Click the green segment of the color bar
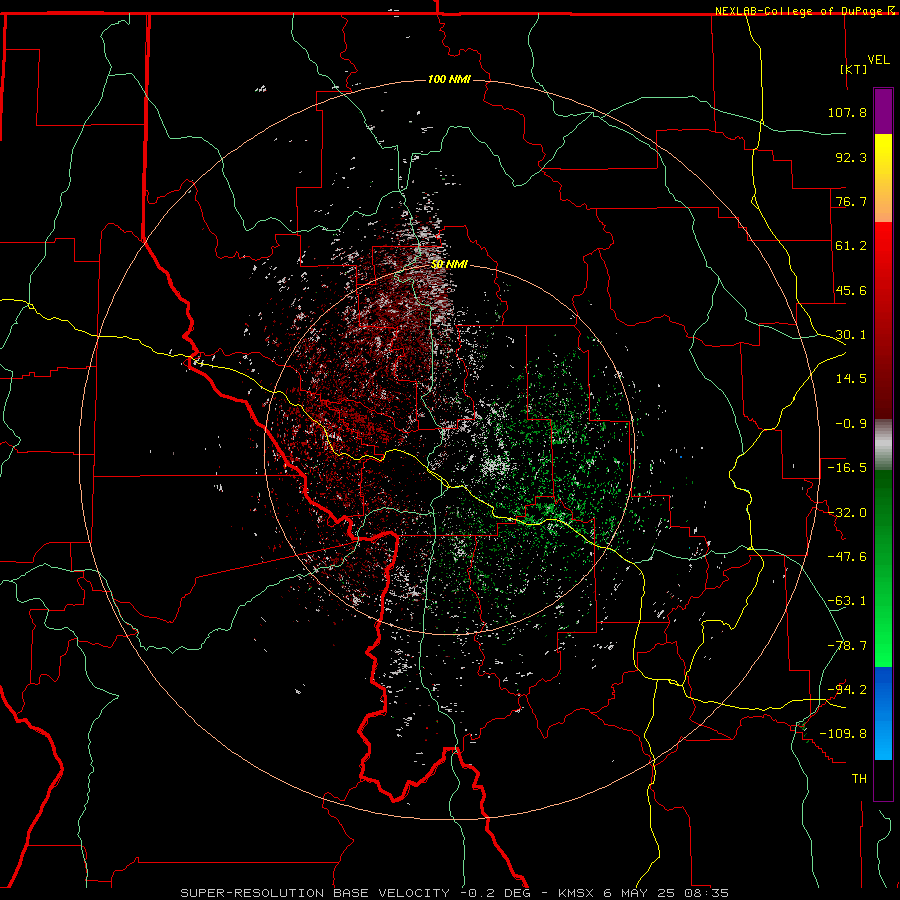900x900 pixels. point(883,568)
